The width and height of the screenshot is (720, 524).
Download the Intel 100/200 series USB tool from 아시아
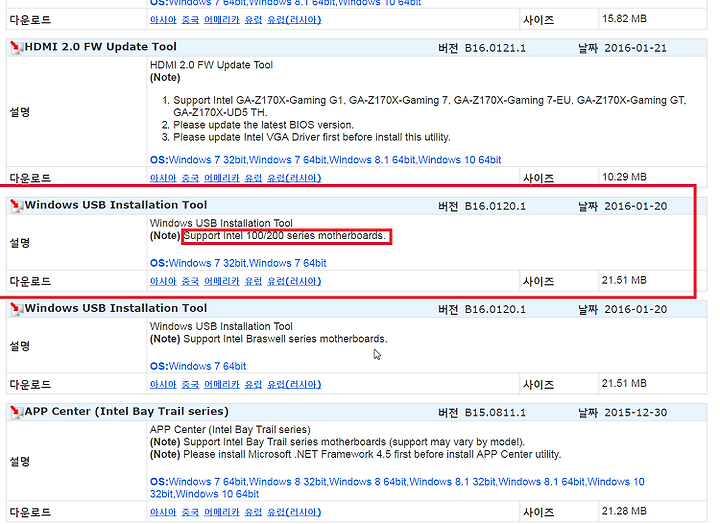(163, 281)
